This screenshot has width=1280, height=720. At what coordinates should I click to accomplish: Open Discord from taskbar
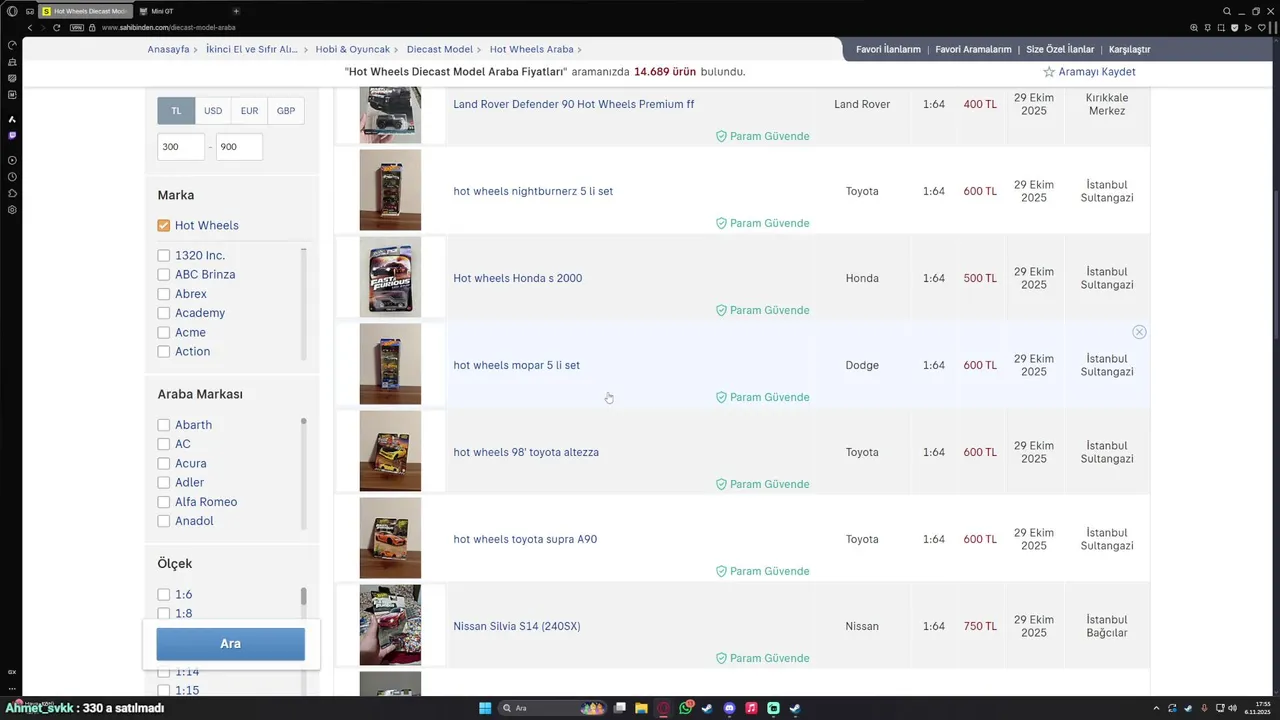pos(729,708)
